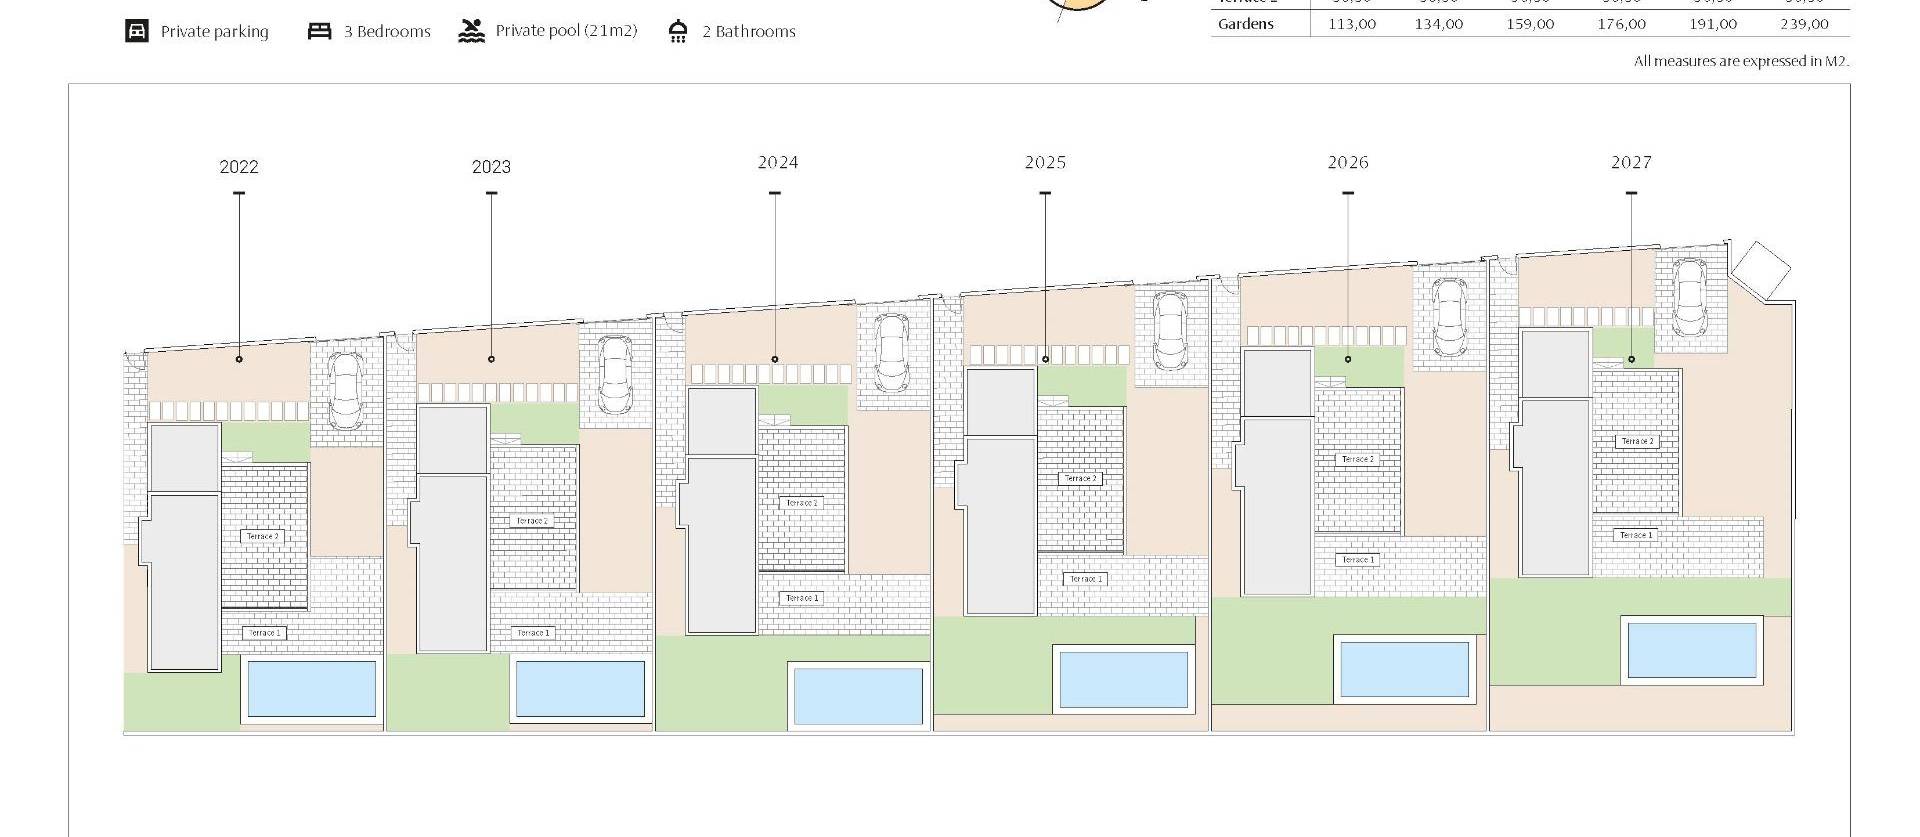
Task: Click the Terrace 2 label in plot 2022
Action: tap(263, 536)
